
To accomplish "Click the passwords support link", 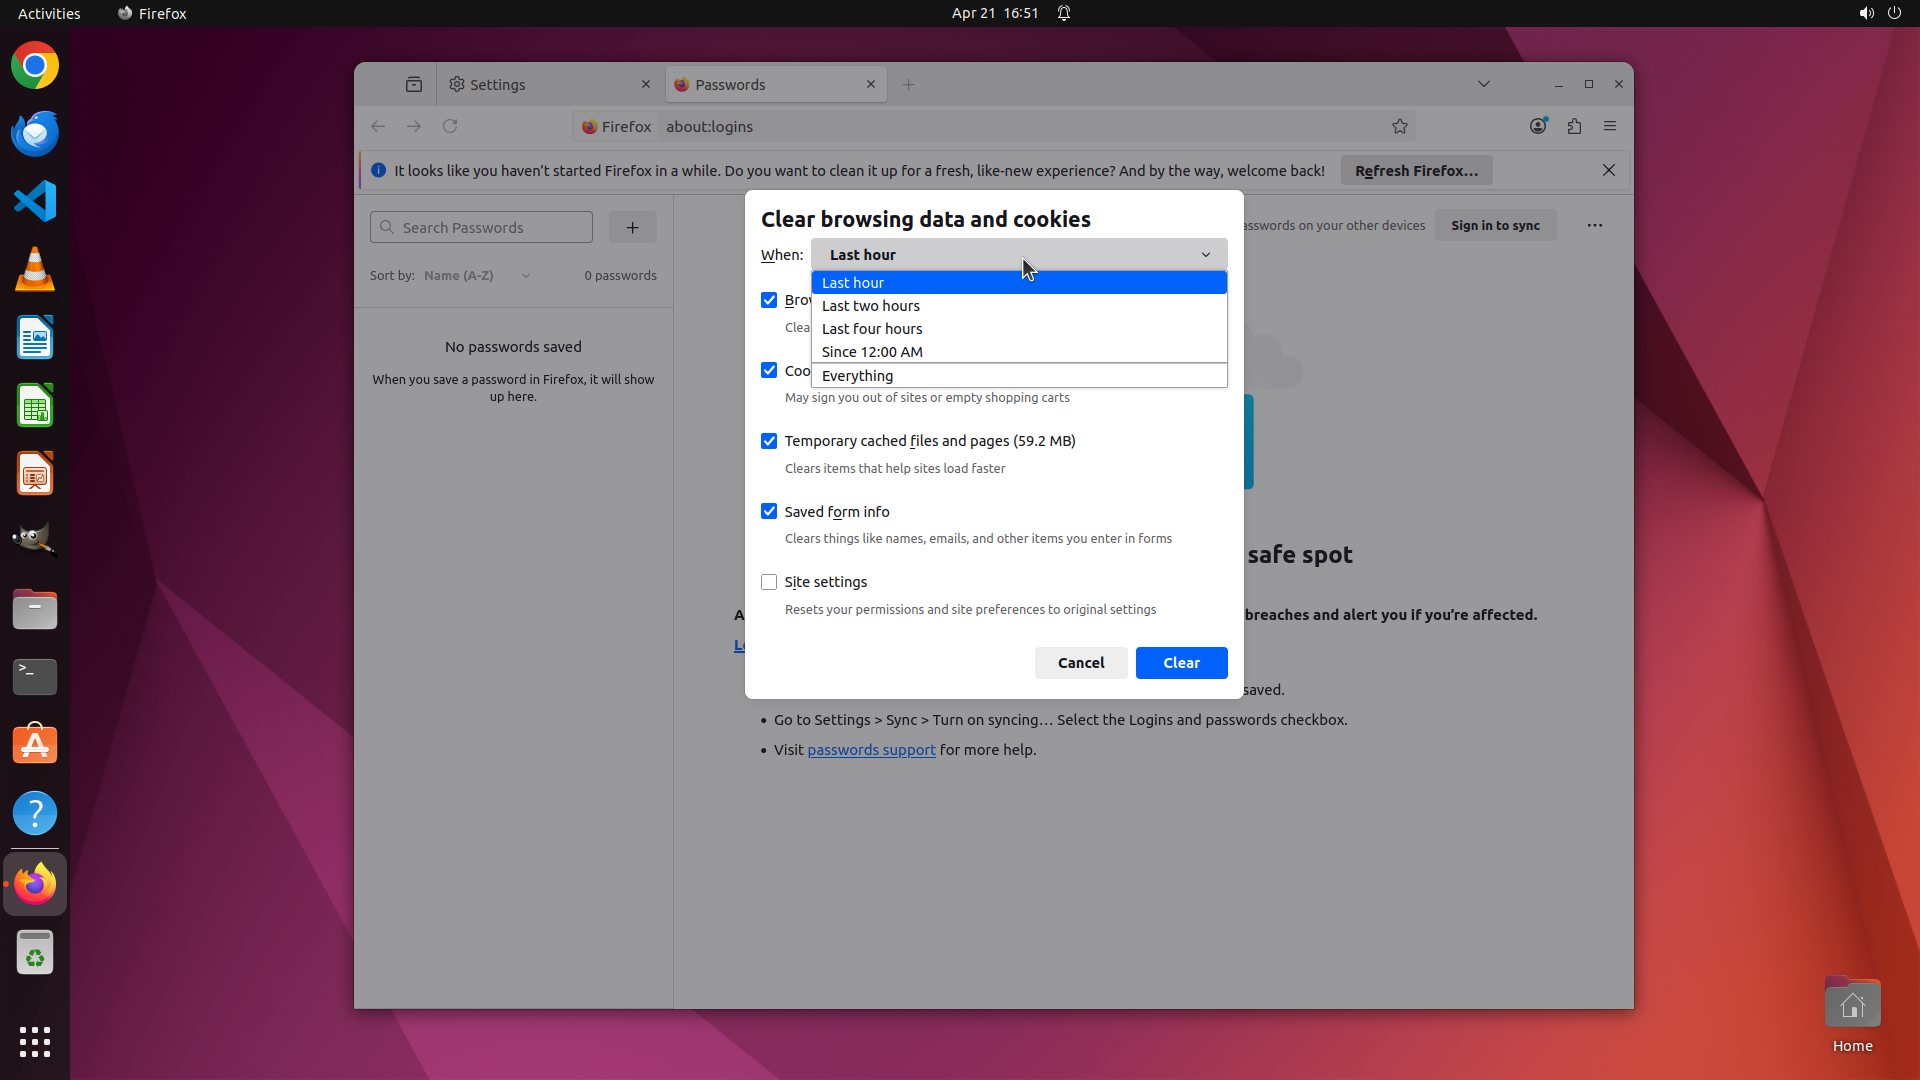I will (871, 750).
